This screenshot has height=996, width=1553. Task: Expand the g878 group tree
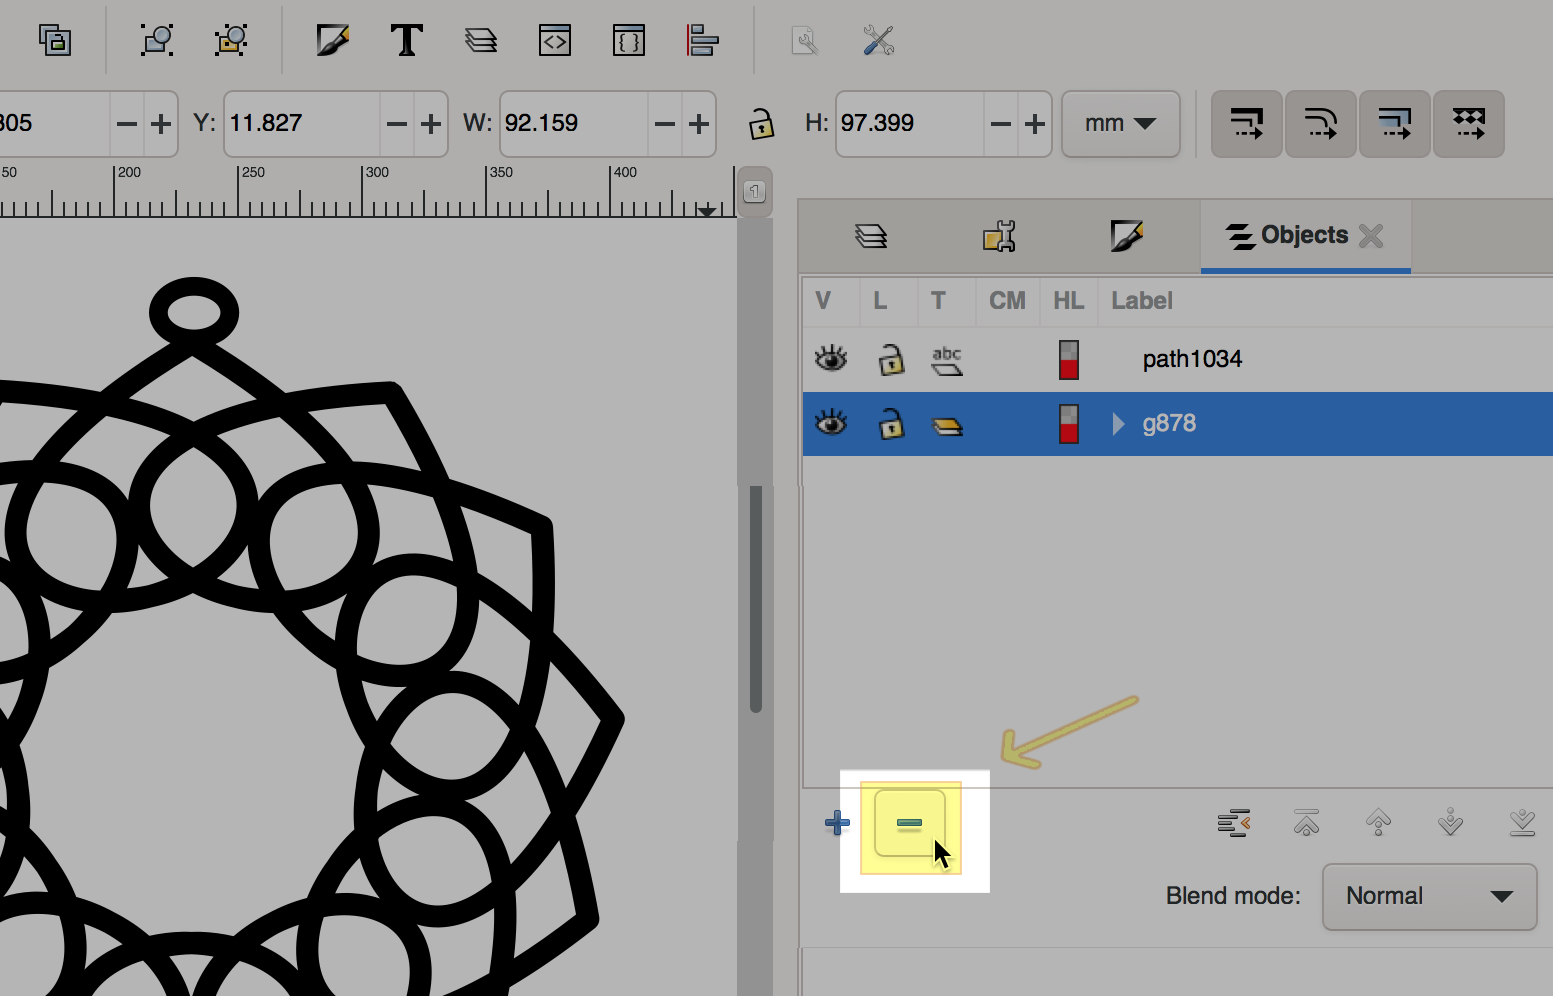(1119, 424)
